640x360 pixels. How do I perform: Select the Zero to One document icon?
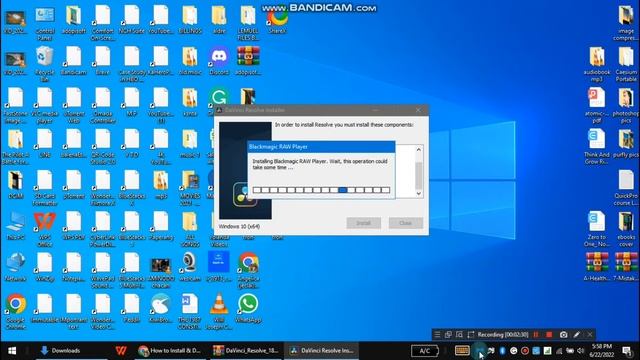[x=597, y=229]
